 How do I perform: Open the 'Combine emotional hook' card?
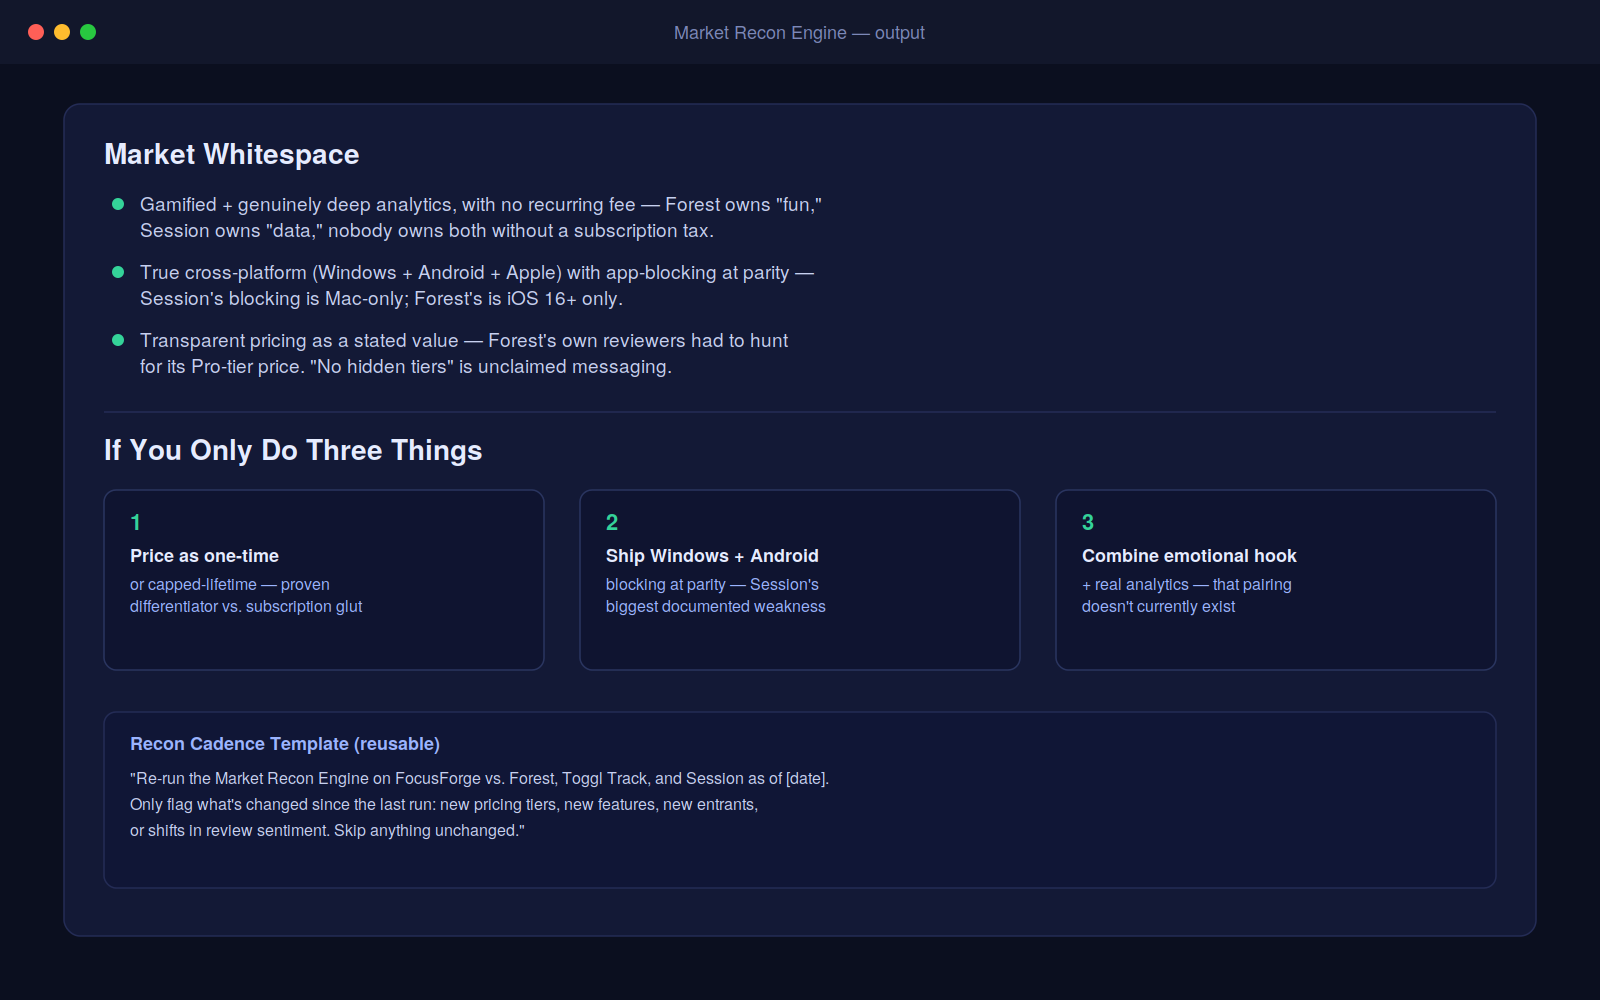(x=1276, y=580)
